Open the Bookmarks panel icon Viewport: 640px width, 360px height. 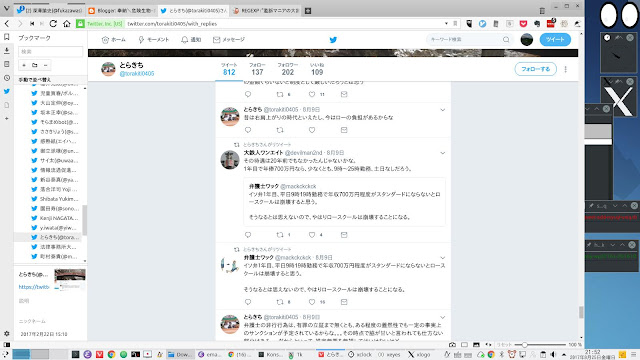tap(7, 37)
